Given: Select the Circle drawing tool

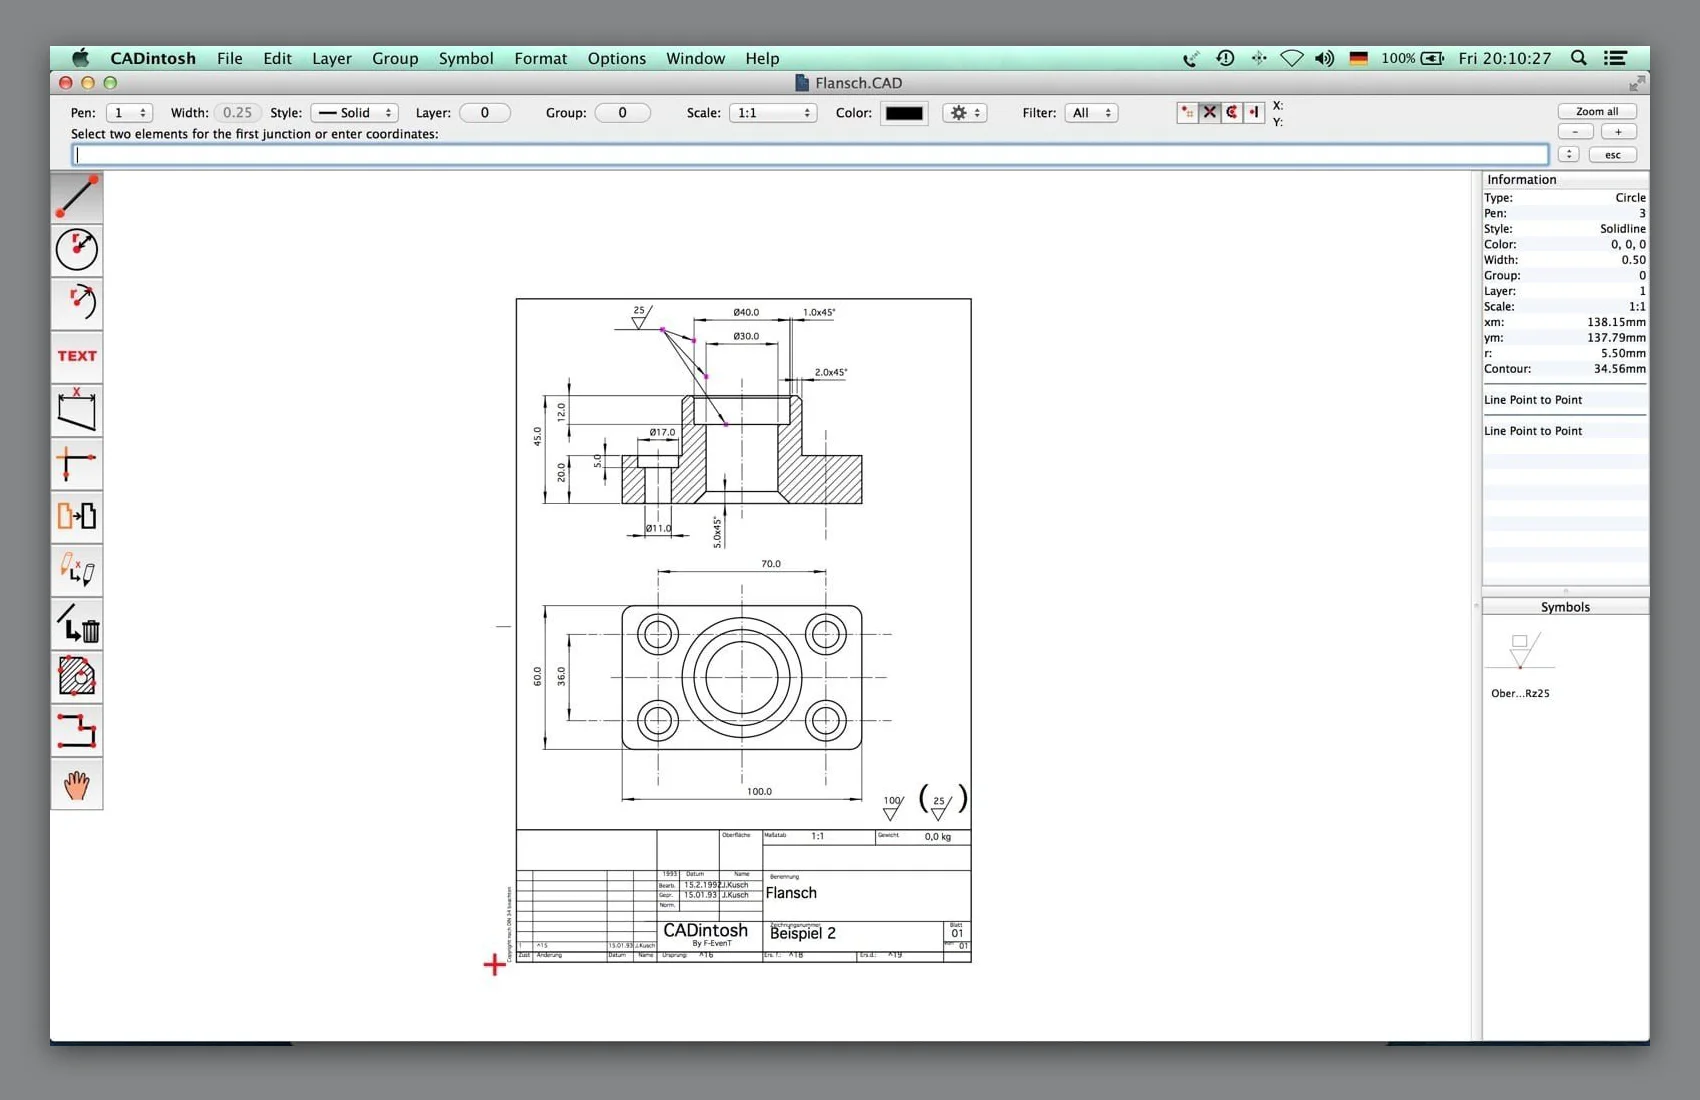Looking at the screenshot, I should click(x=77, y=250).
